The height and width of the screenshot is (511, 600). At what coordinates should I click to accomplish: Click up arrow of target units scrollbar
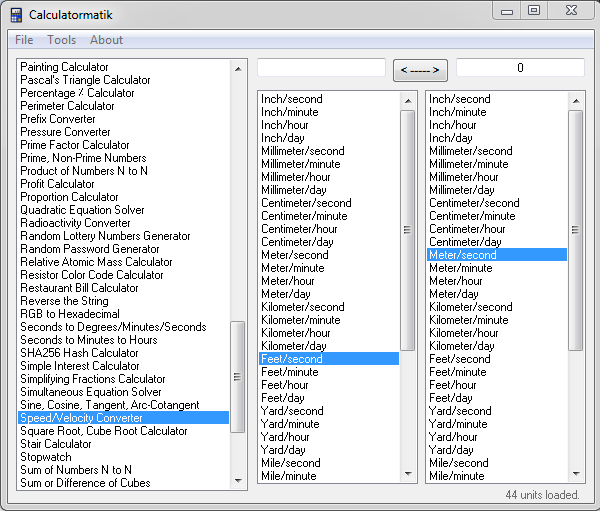[576, 101]
